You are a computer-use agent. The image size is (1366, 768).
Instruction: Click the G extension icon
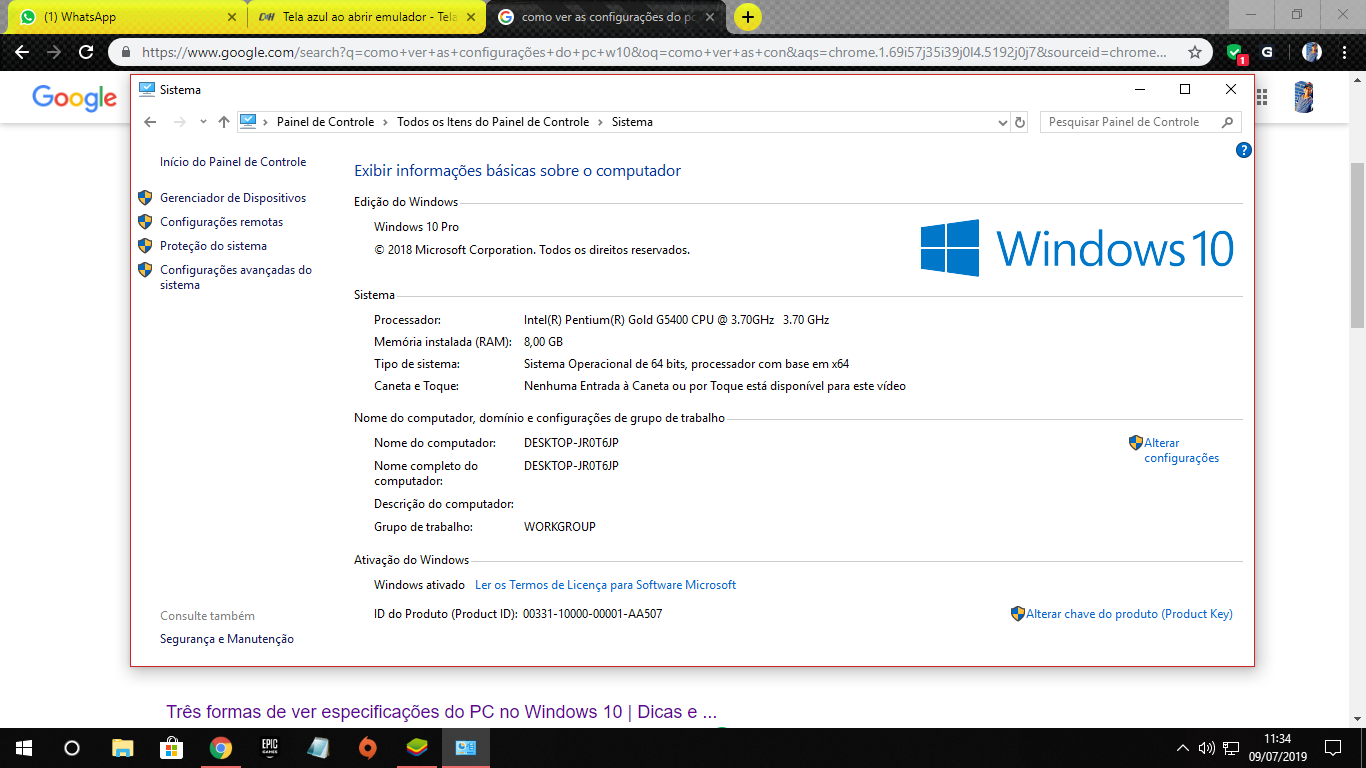[1267, 52]
